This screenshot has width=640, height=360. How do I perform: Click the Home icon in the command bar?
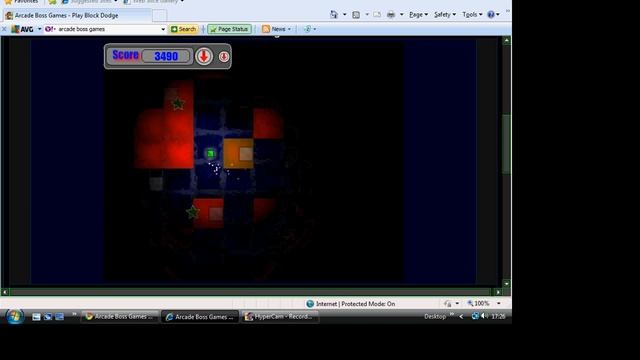(x=333, y=14)
